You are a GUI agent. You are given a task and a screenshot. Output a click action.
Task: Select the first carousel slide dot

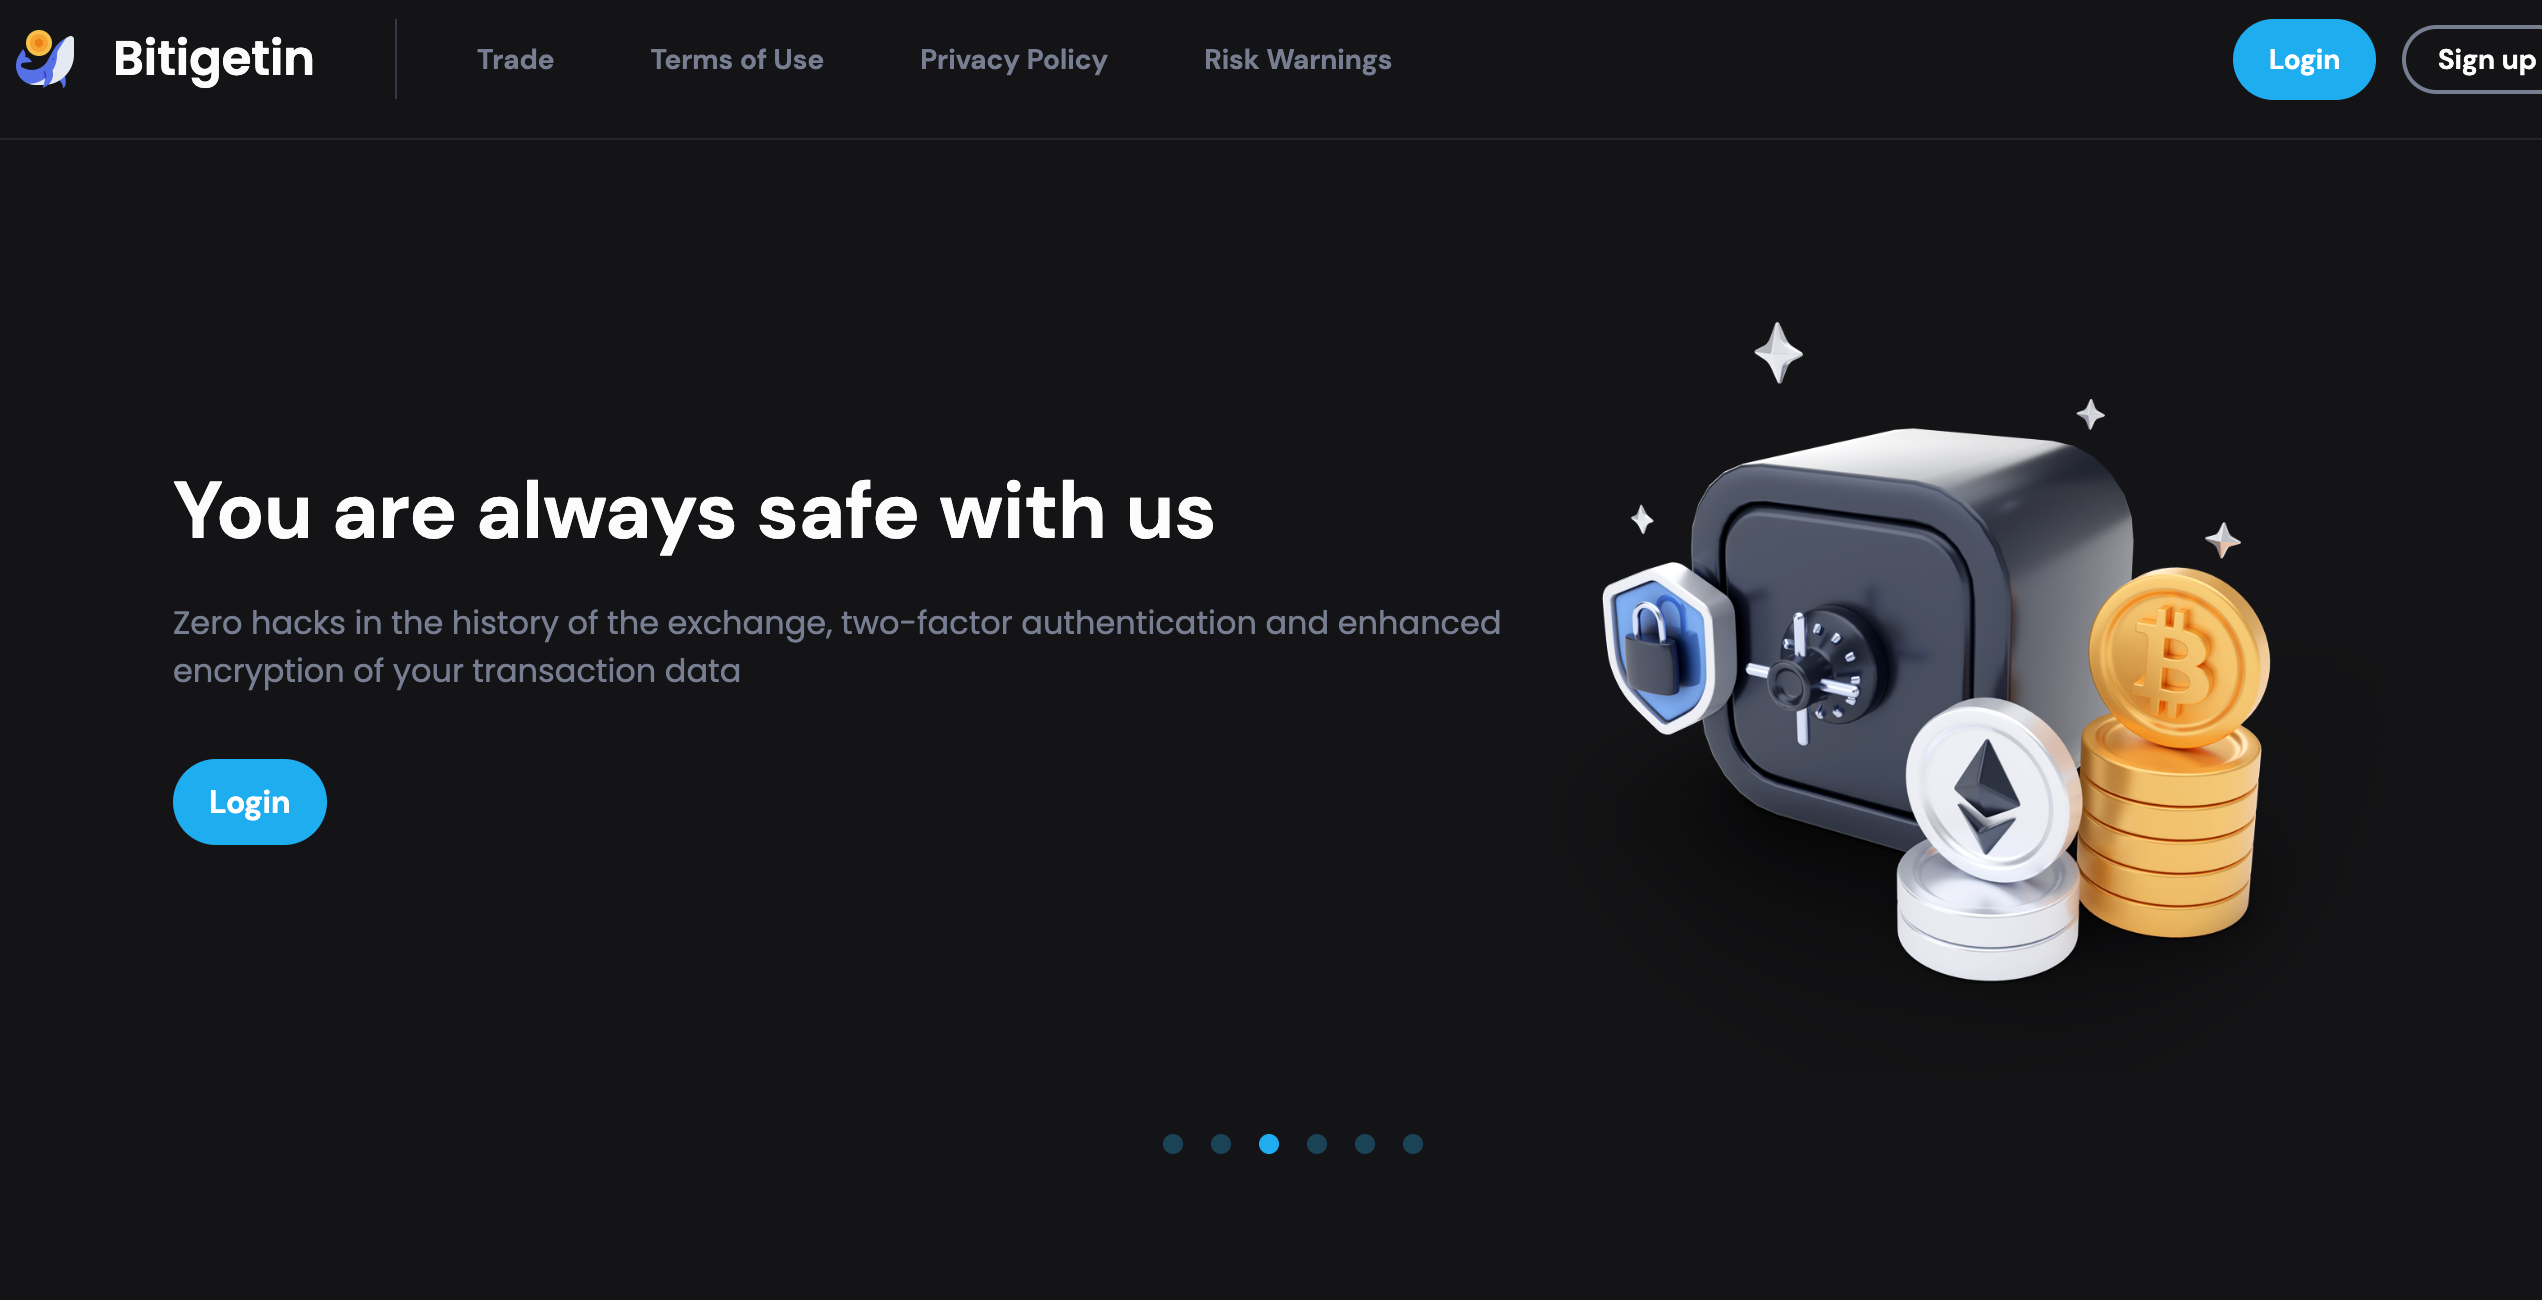coord(1173,1144)
